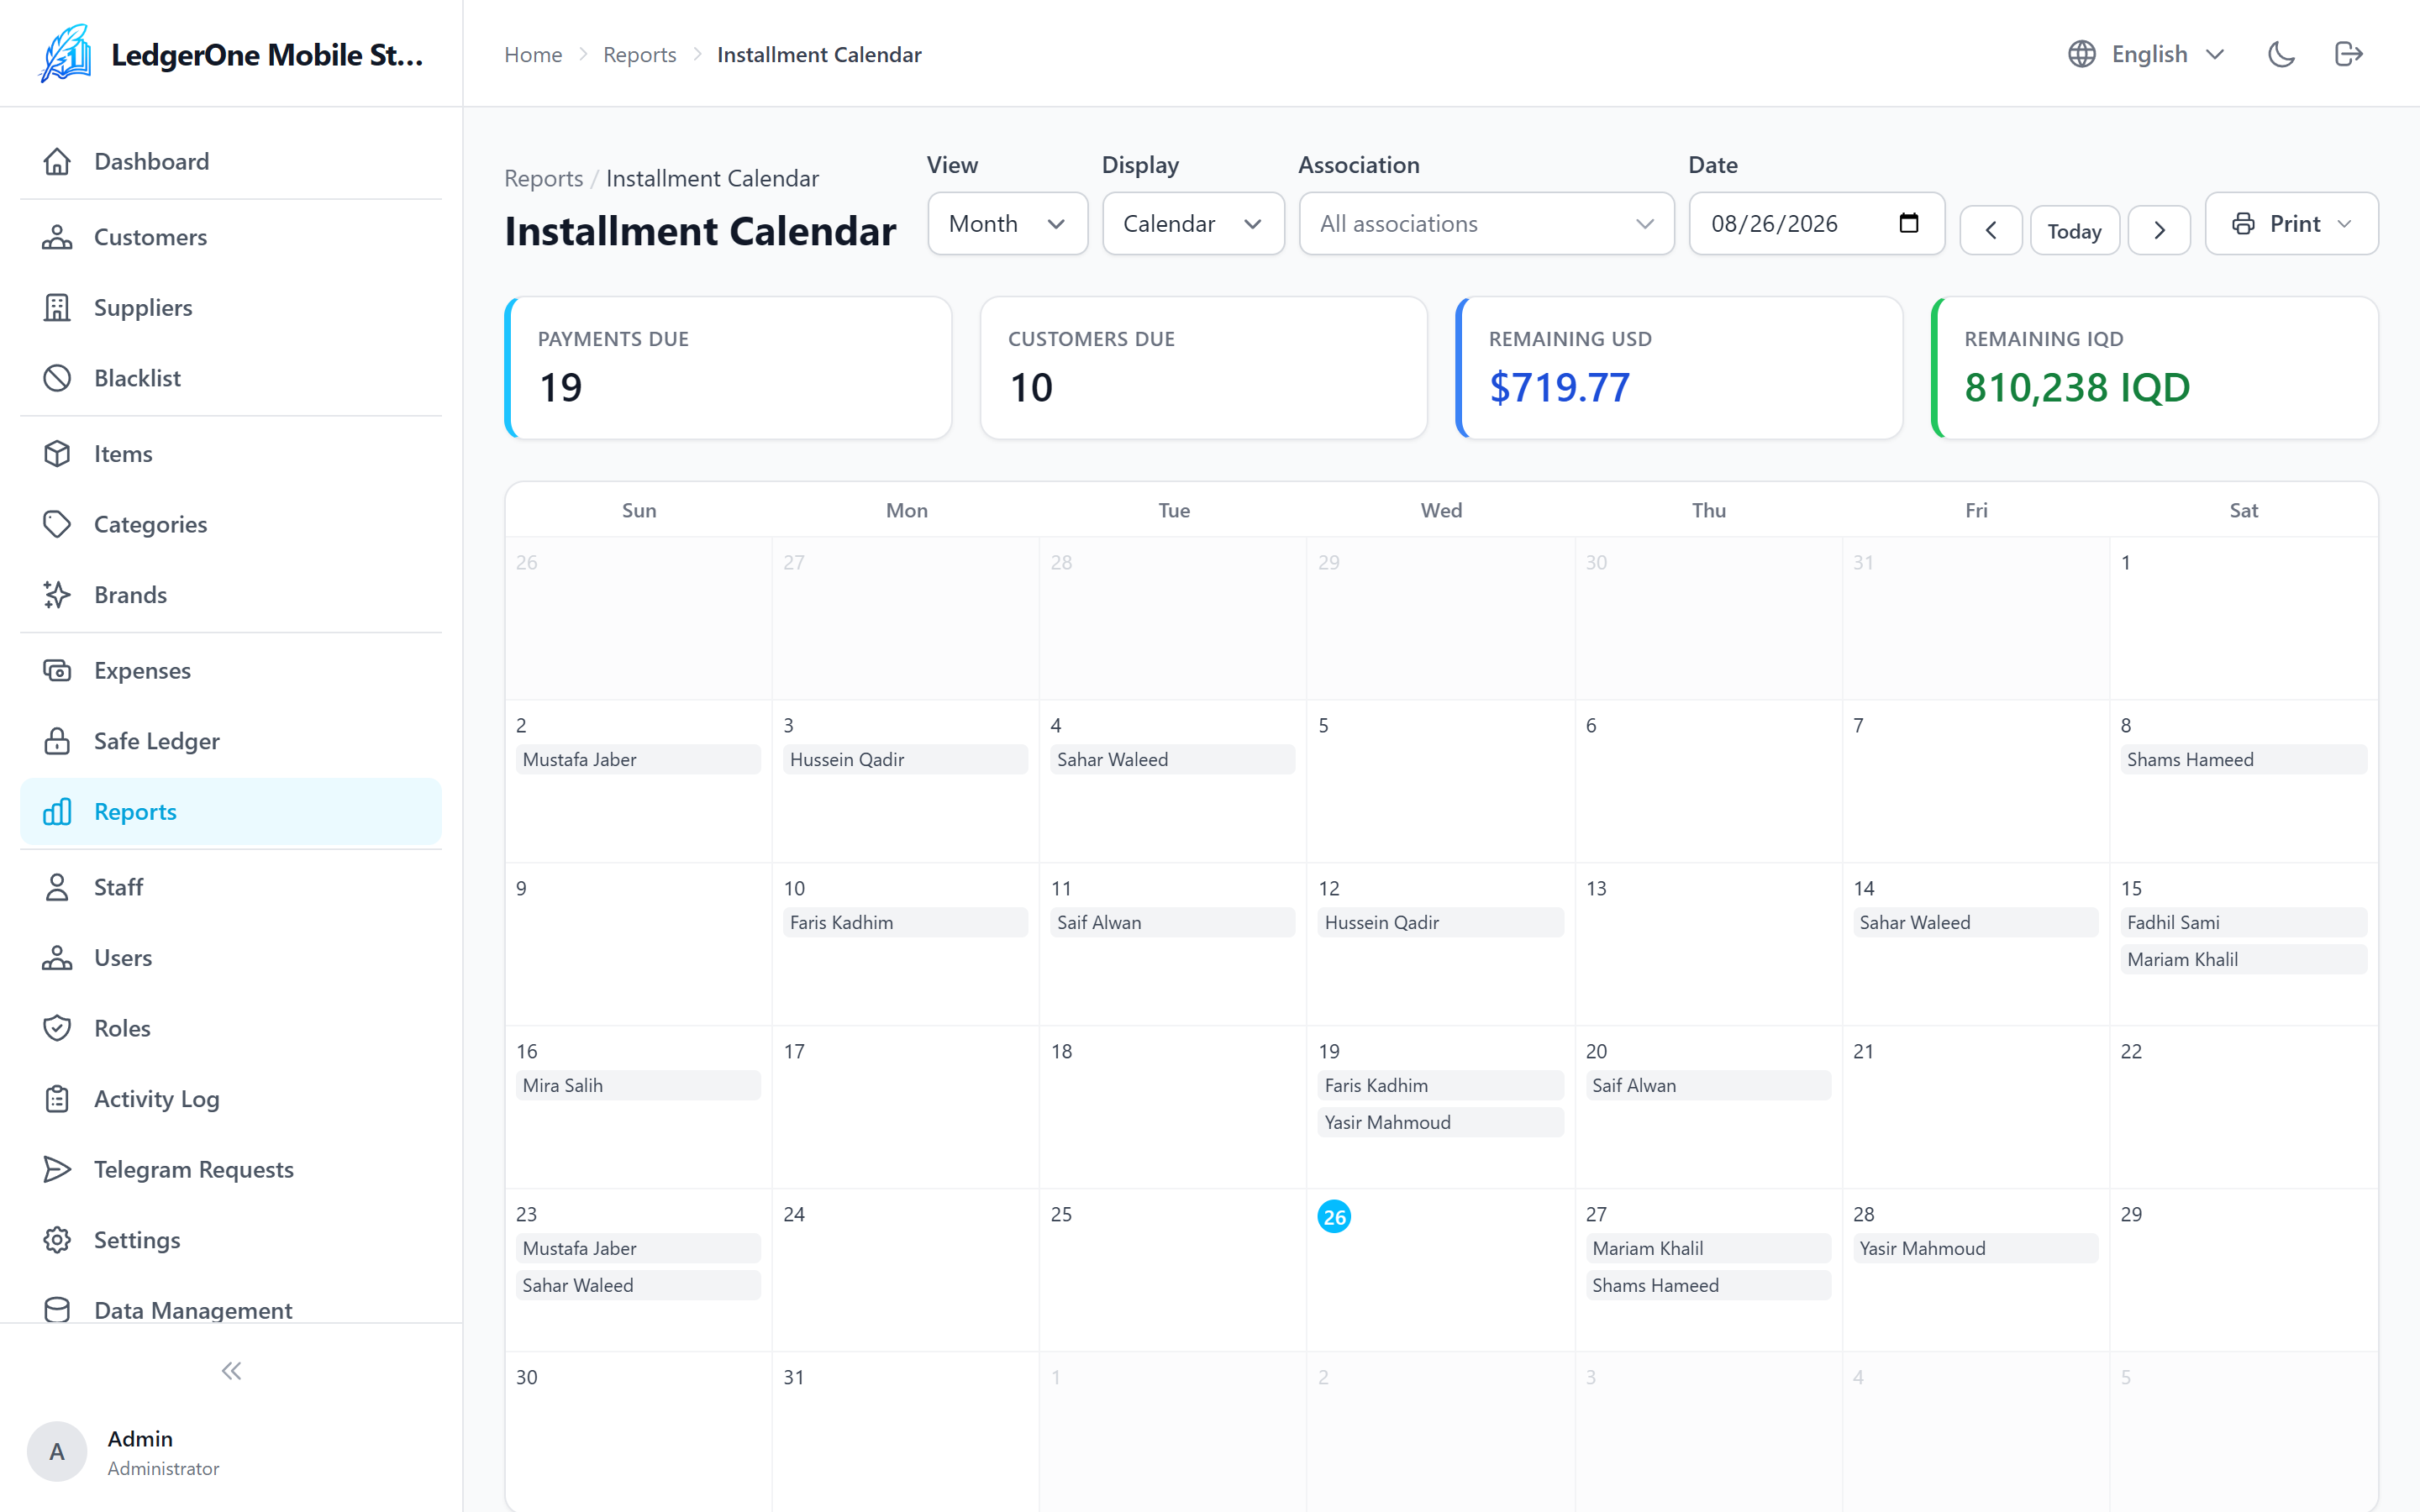The width and height of the screenshot is (2420, 1512).
Task: Go to next month arrow
Action: click(x=2159, y=230)
